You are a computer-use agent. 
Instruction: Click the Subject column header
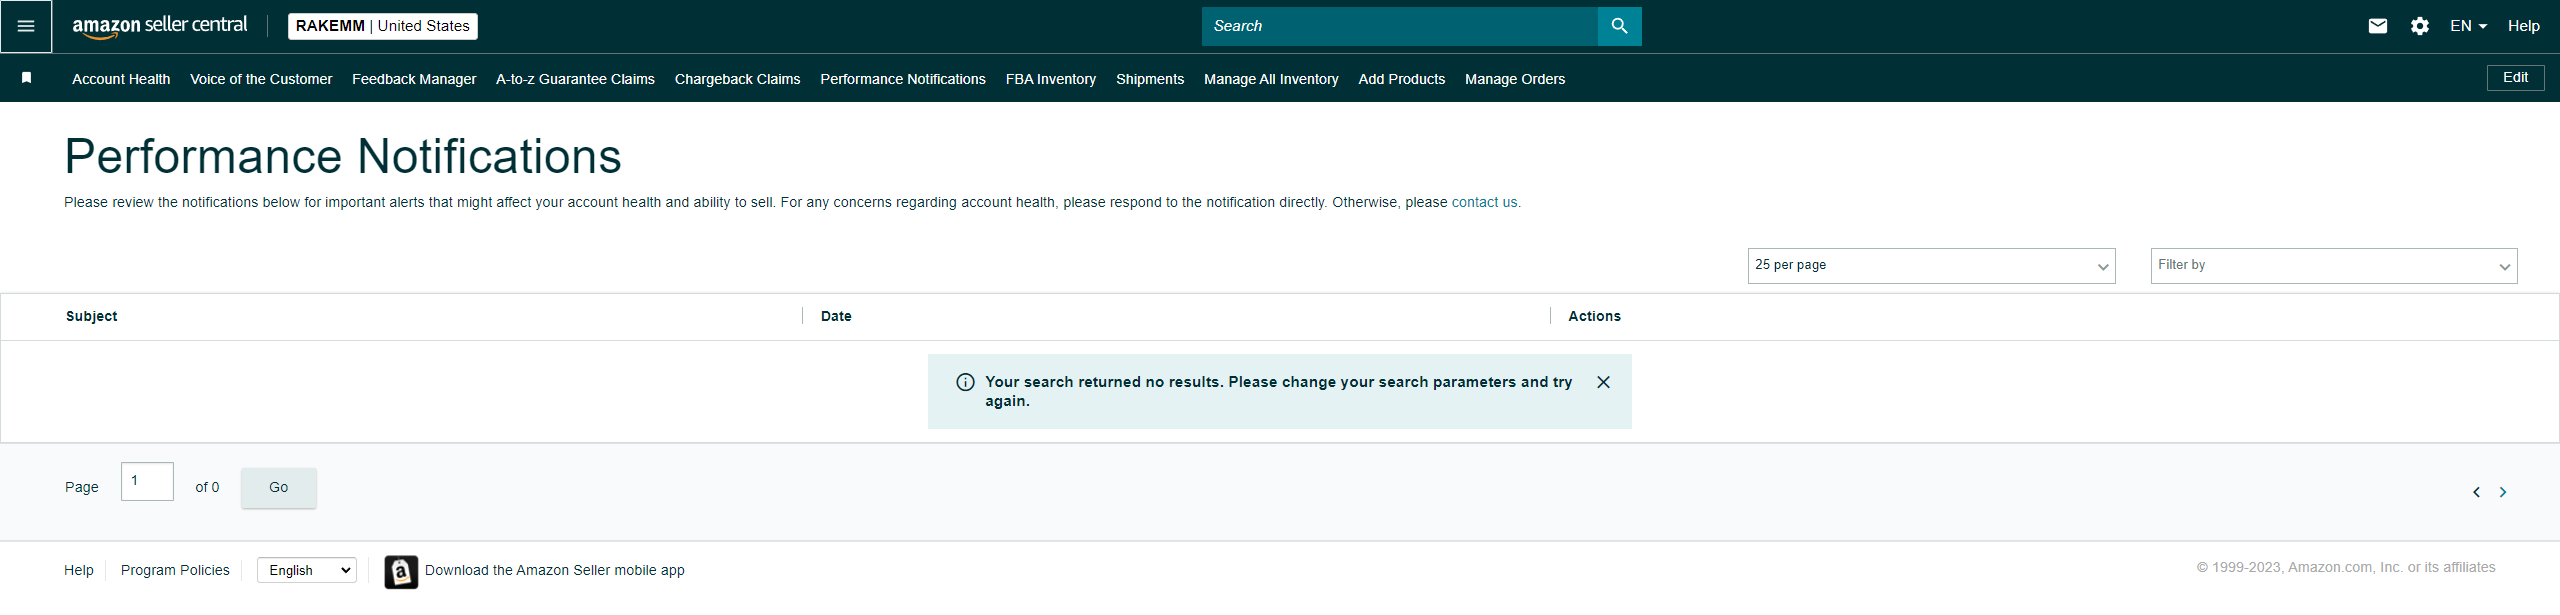tap(92, 316)
